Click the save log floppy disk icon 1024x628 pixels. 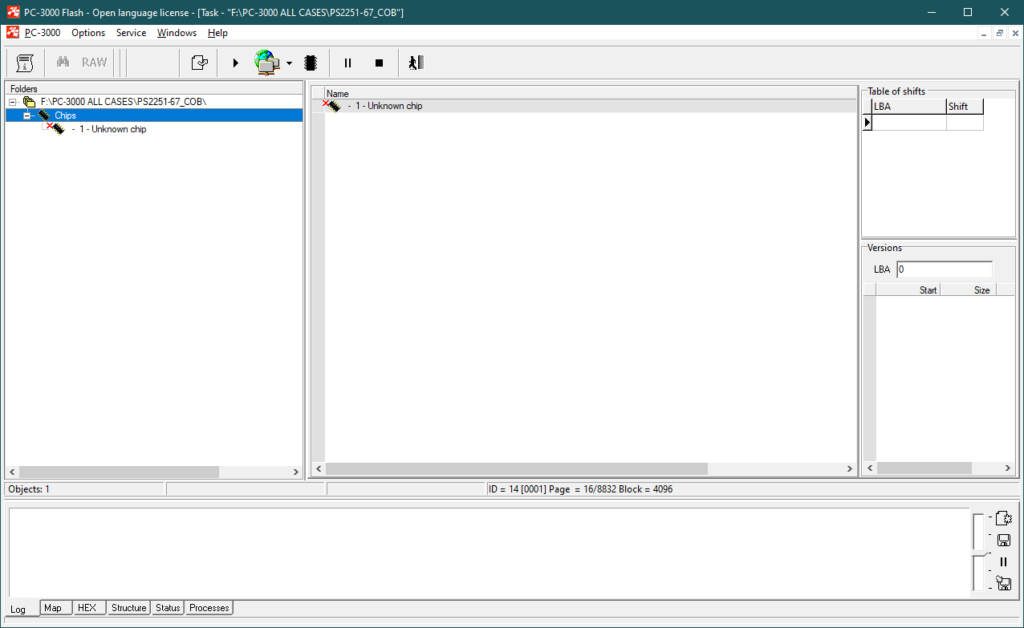1003,540
